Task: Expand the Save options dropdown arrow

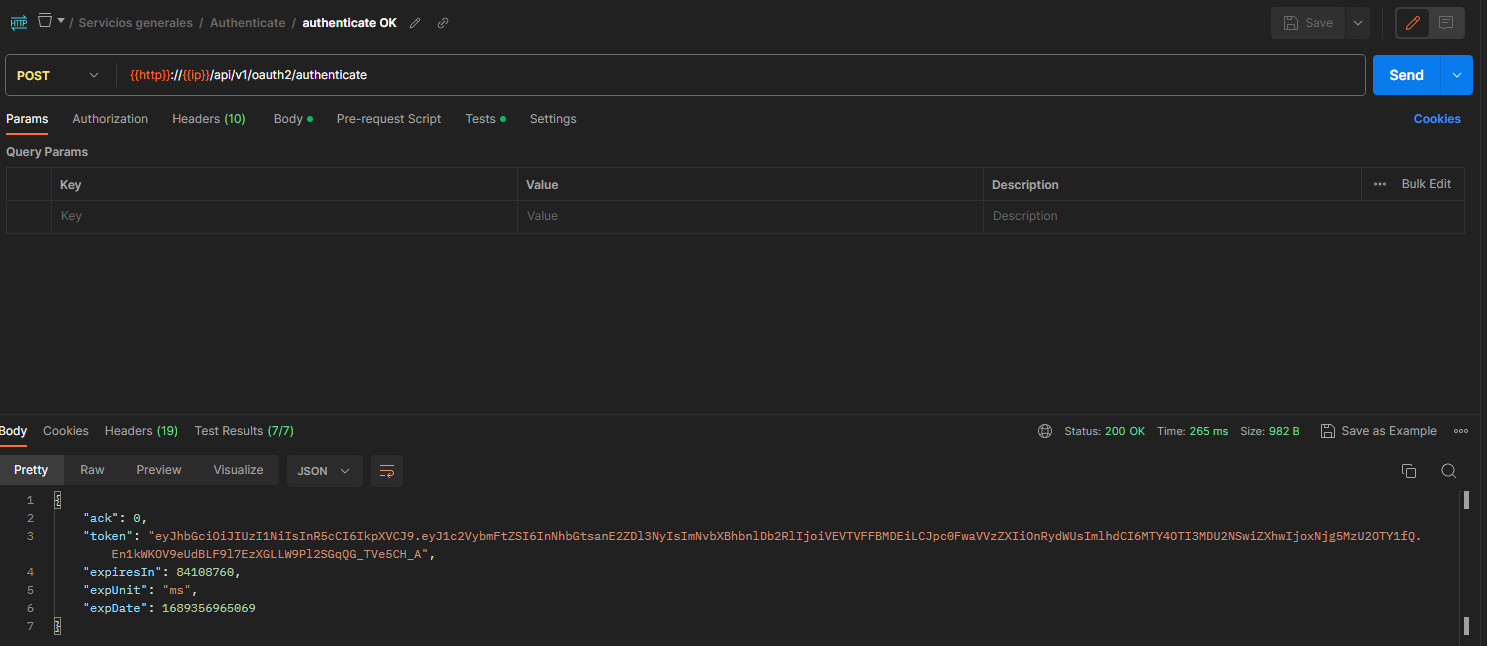Action: pyautogui.click(x=1358, y=23)
